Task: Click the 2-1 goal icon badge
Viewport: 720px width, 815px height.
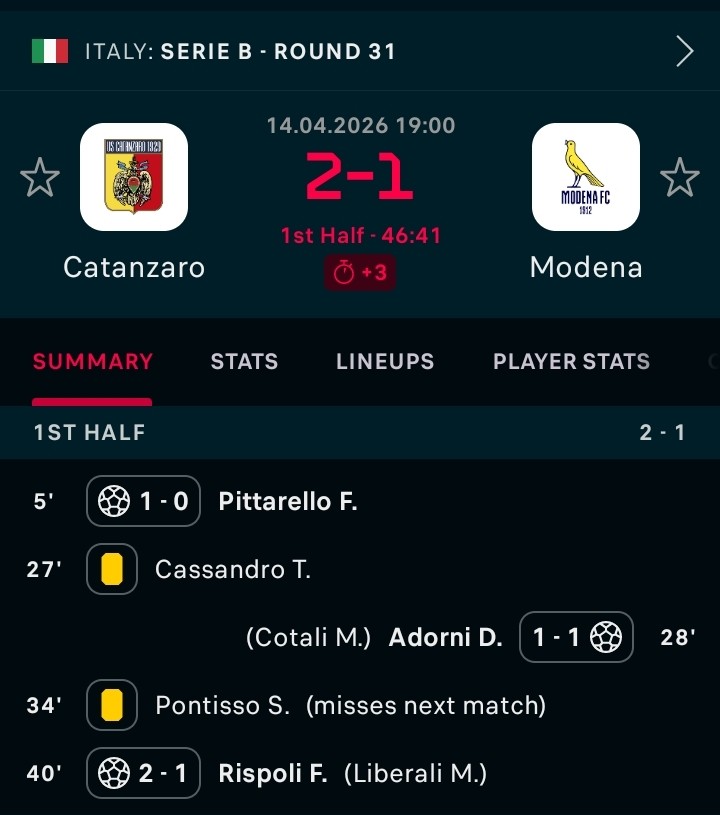Action: point(143,773)
